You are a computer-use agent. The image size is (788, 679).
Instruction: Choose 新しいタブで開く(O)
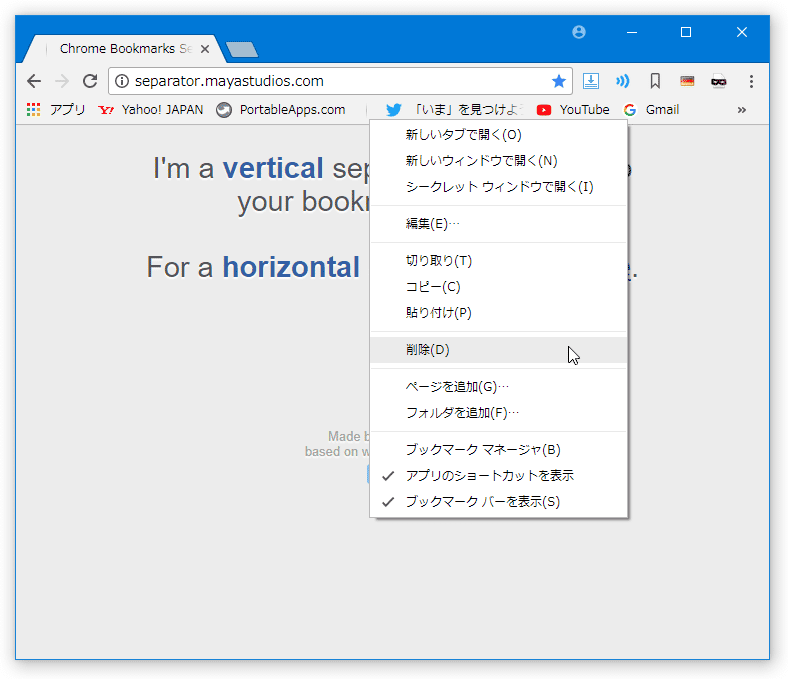click(499, 135)
